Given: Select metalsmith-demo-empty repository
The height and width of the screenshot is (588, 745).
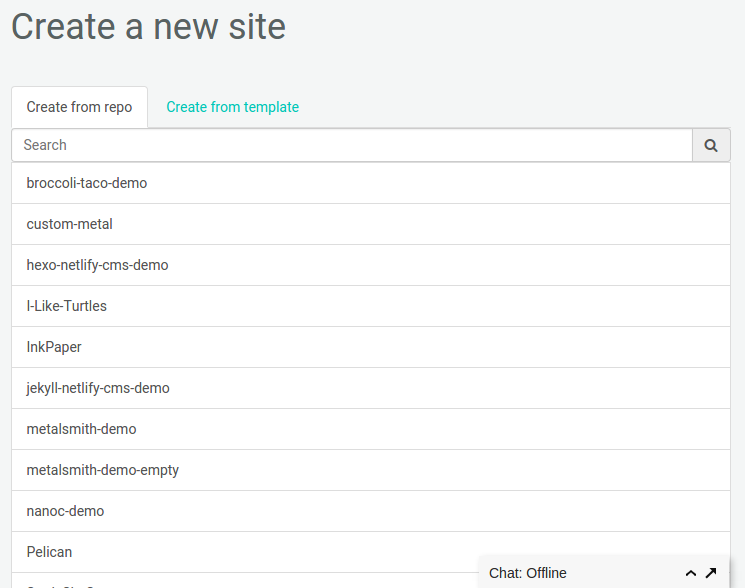Looking at the screenshot, I should click(x=103, y=470).
